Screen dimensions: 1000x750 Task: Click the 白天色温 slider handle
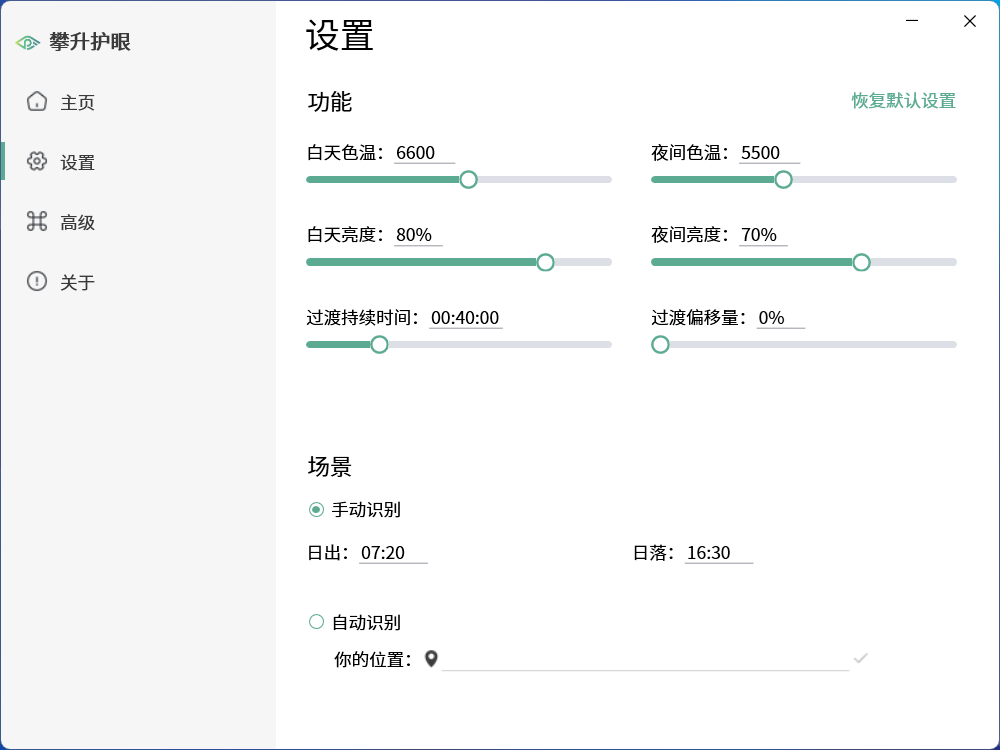[468, 180]
